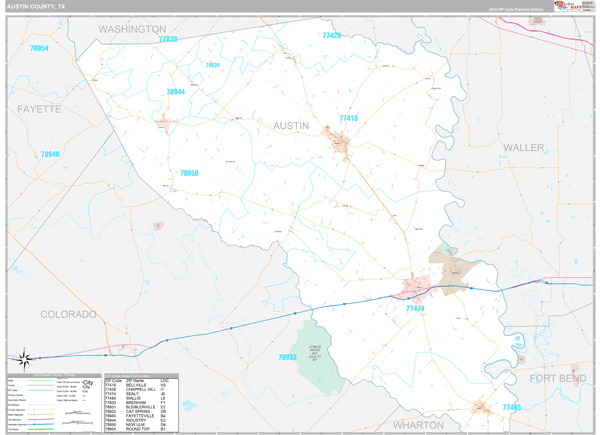Screen dimensions: 600x435
Task: Click ZIP code label 78940 in Fayette
Action: click(x=50, y=154)
